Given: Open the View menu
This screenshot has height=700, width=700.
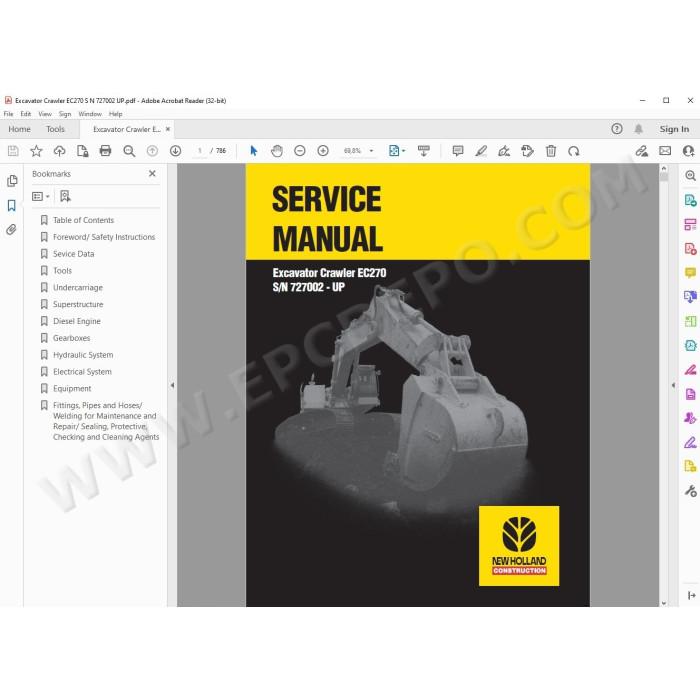Looking at the screenshot, I should (45, 114).
